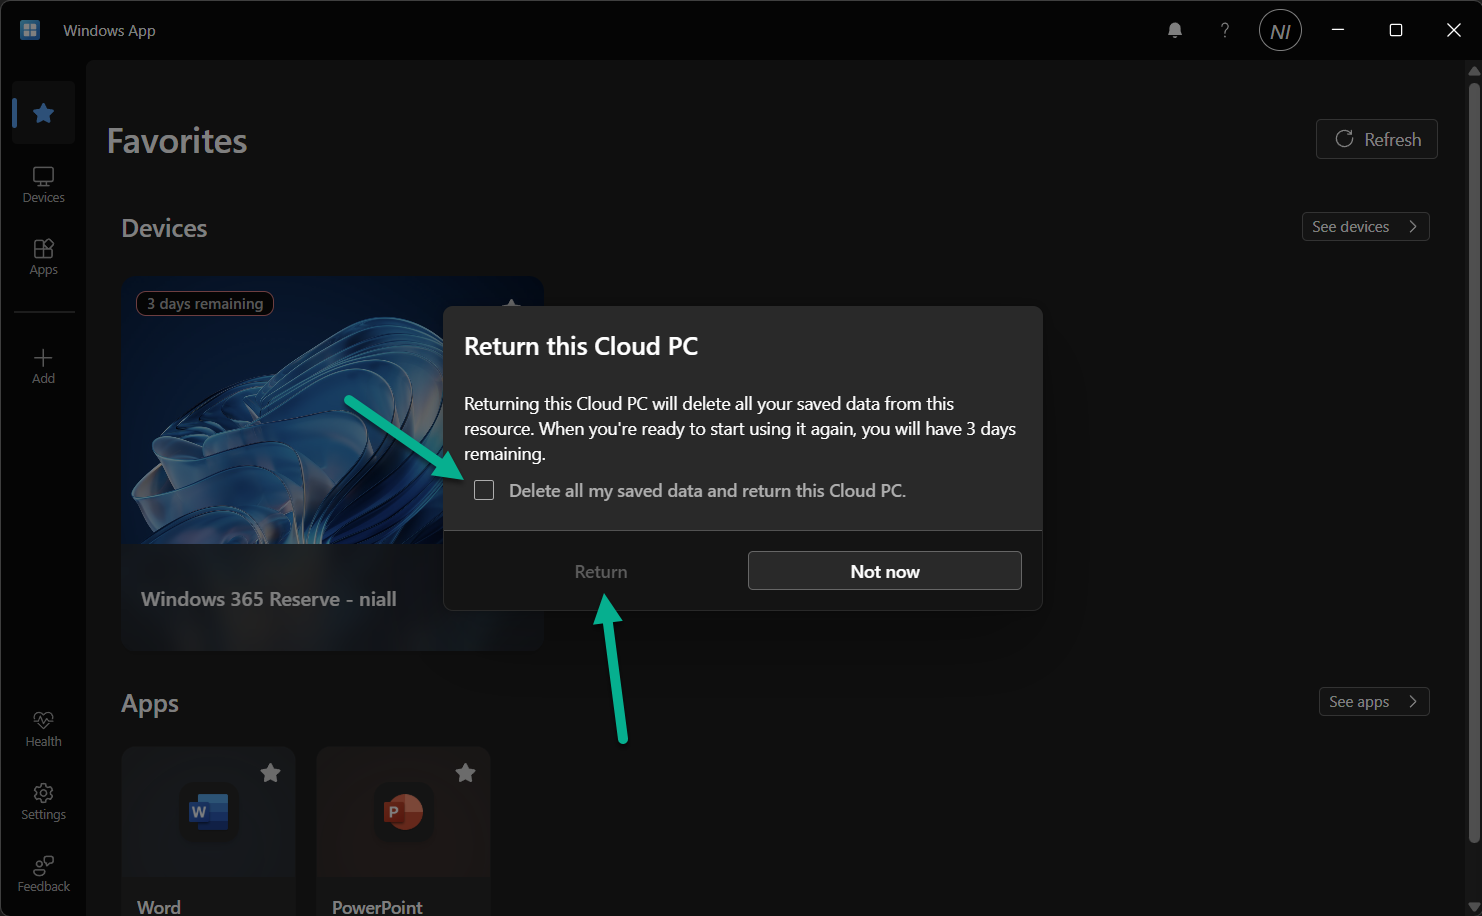
Task: Launch the PowerPoint app icon
Action: pyautogui.click(x=404, y=811)
